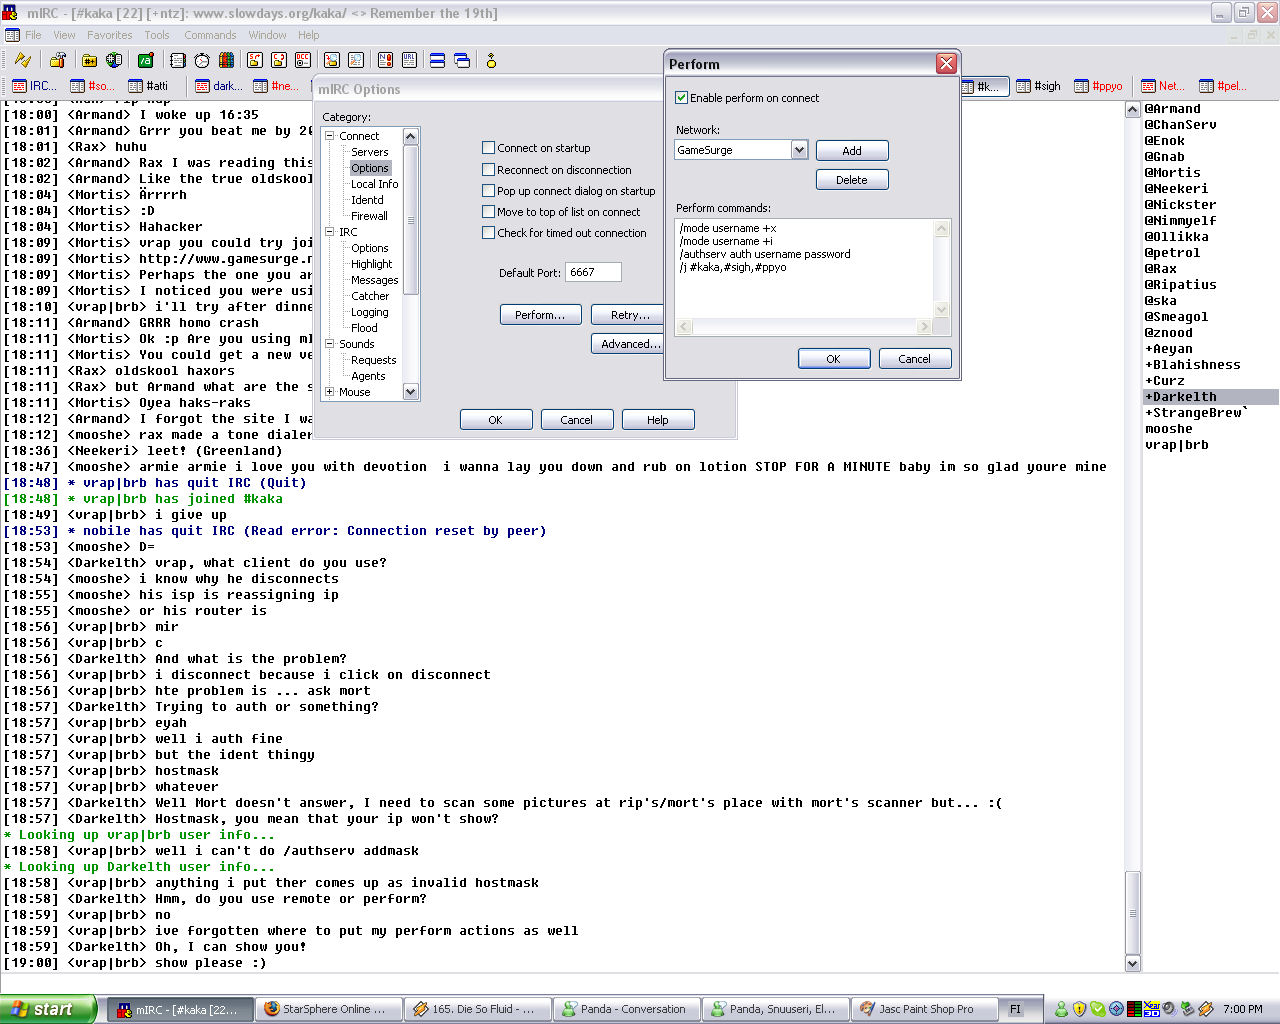The width and height of the screenshot is (1280, 1024).
Task: Collapse the Sounds category tree node
Action: 330,344
